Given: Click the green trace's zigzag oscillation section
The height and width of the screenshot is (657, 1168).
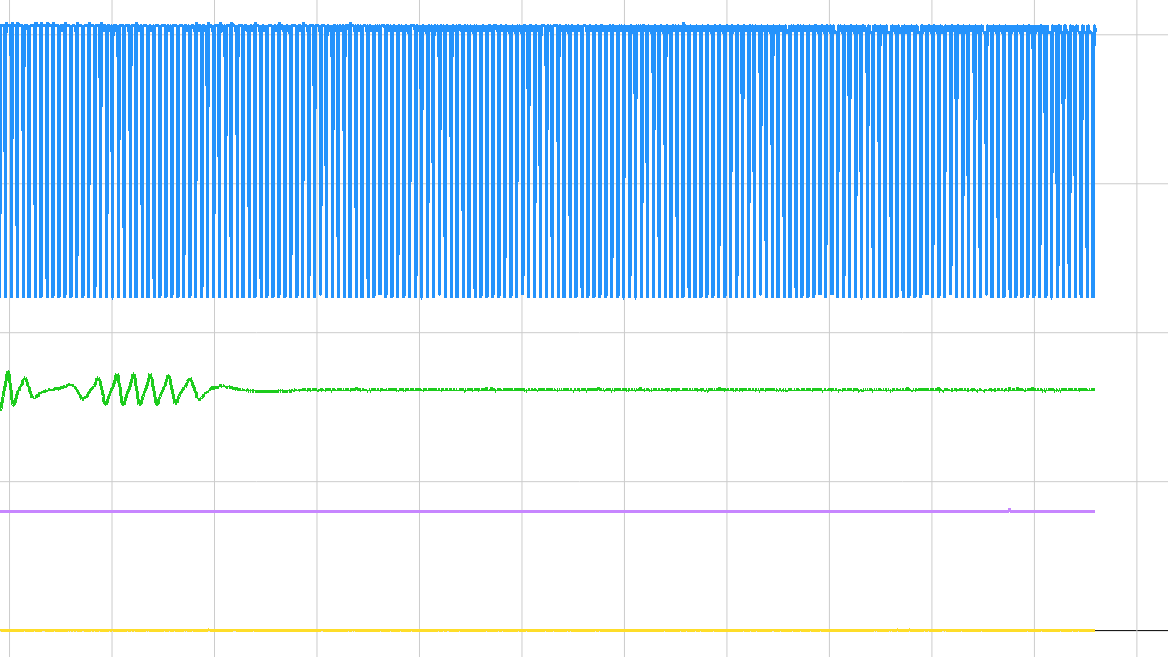Looking at the screenshot, I should click(140, 389).
